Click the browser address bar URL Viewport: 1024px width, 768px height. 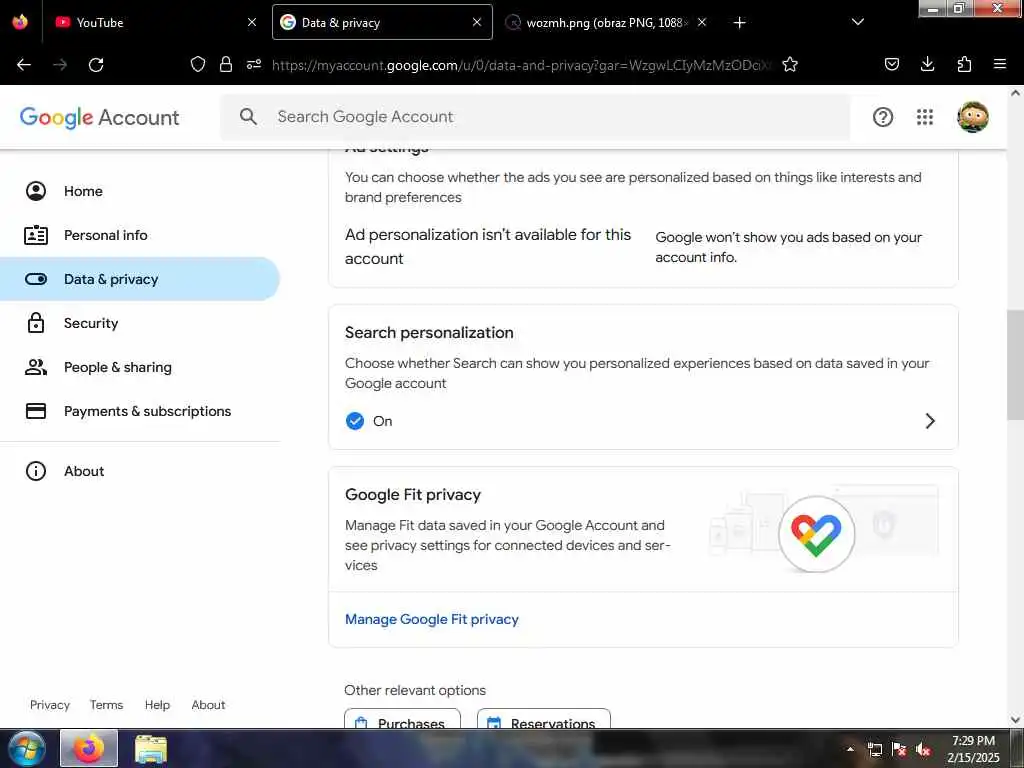521,65
